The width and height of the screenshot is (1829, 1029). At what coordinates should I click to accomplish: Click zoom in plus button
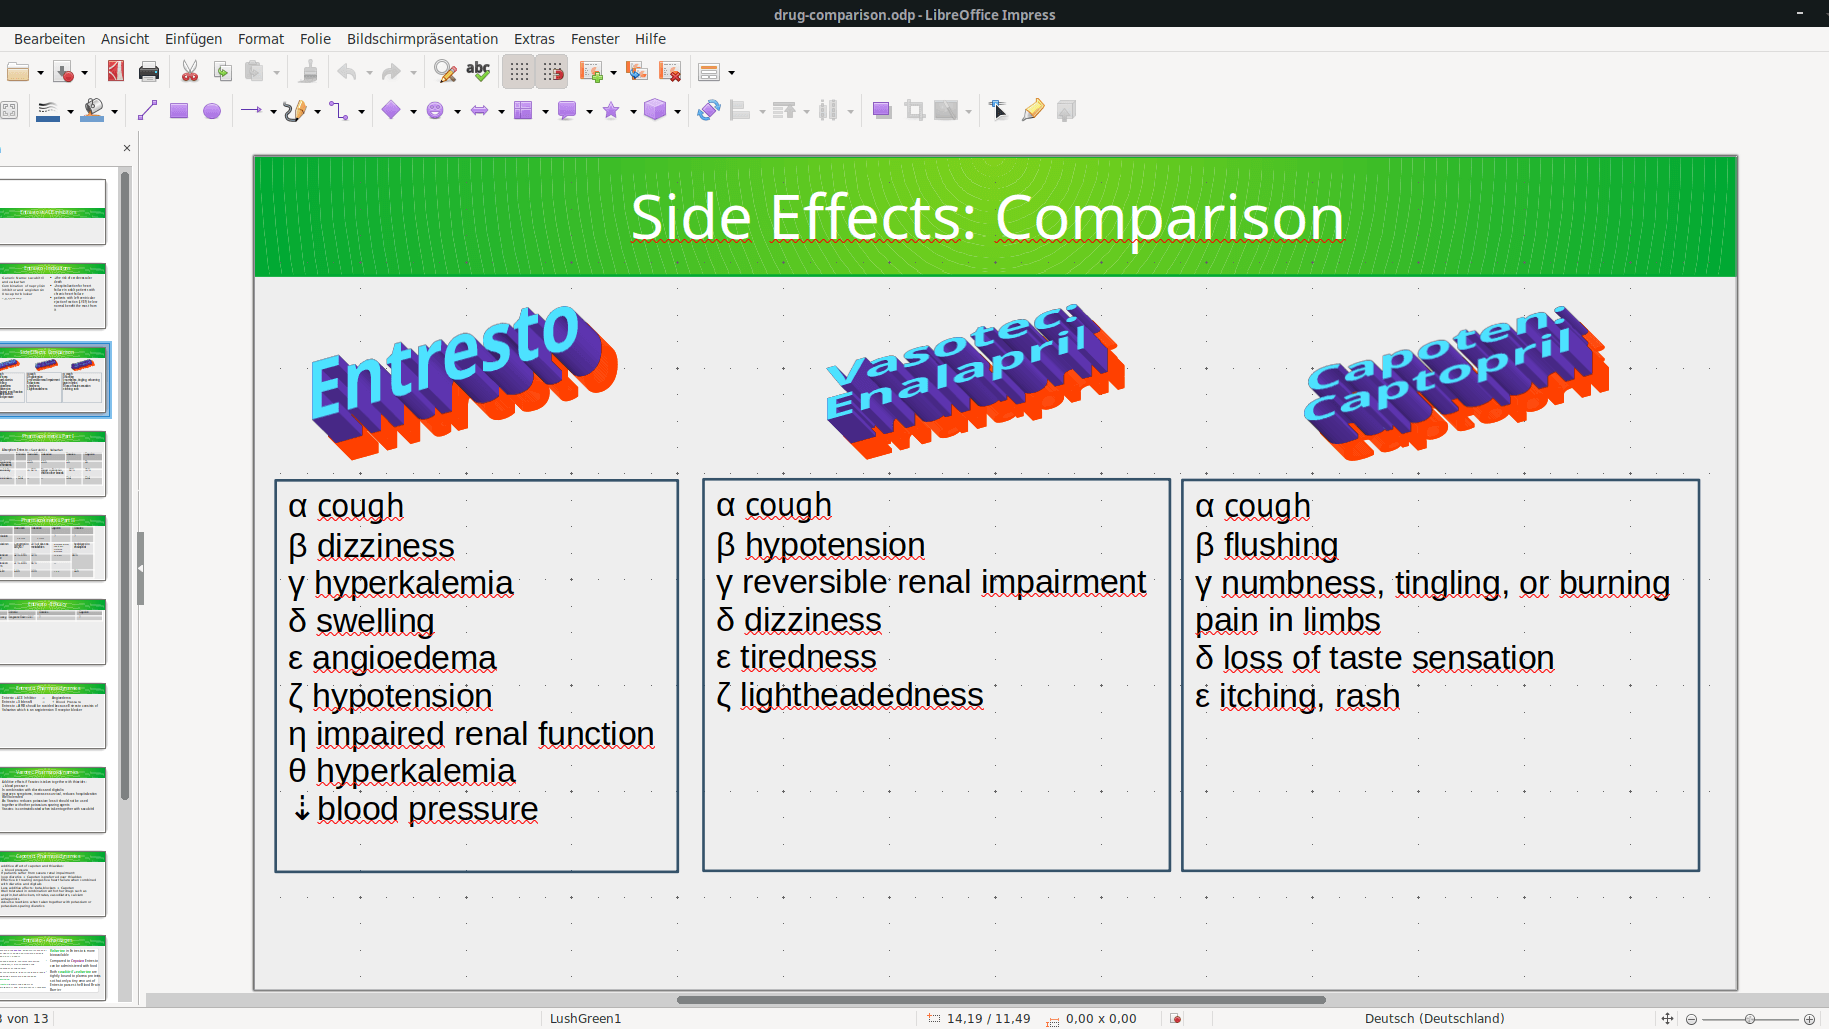click(1809, 1019)
